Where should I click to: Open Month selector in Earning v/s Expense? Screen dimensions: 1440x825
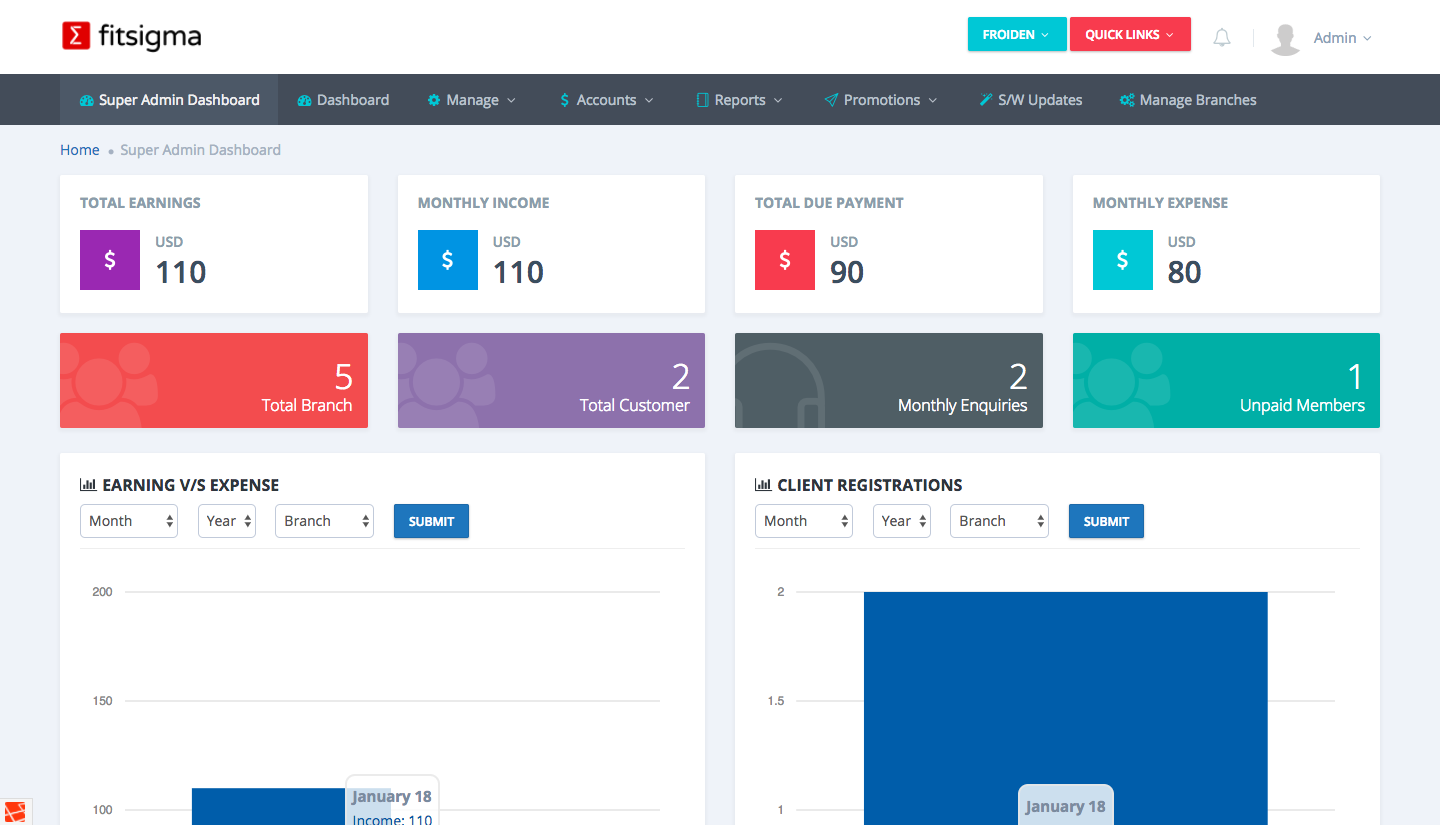[x=129, y=521]
